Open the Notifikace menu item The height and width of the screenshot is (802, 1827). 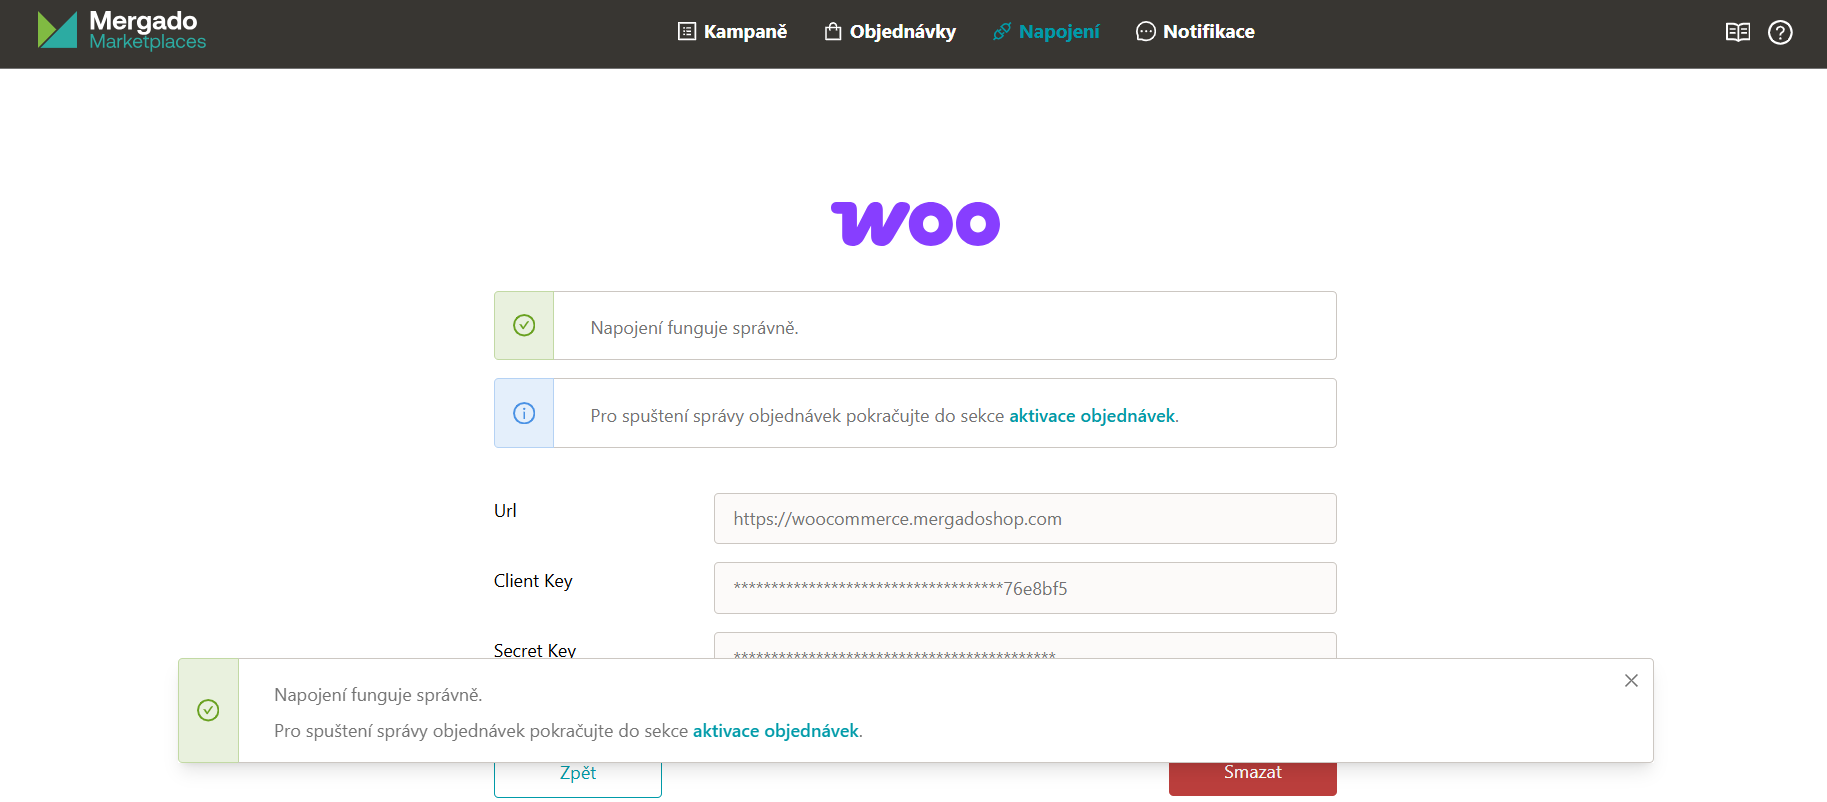point(1195,32)
